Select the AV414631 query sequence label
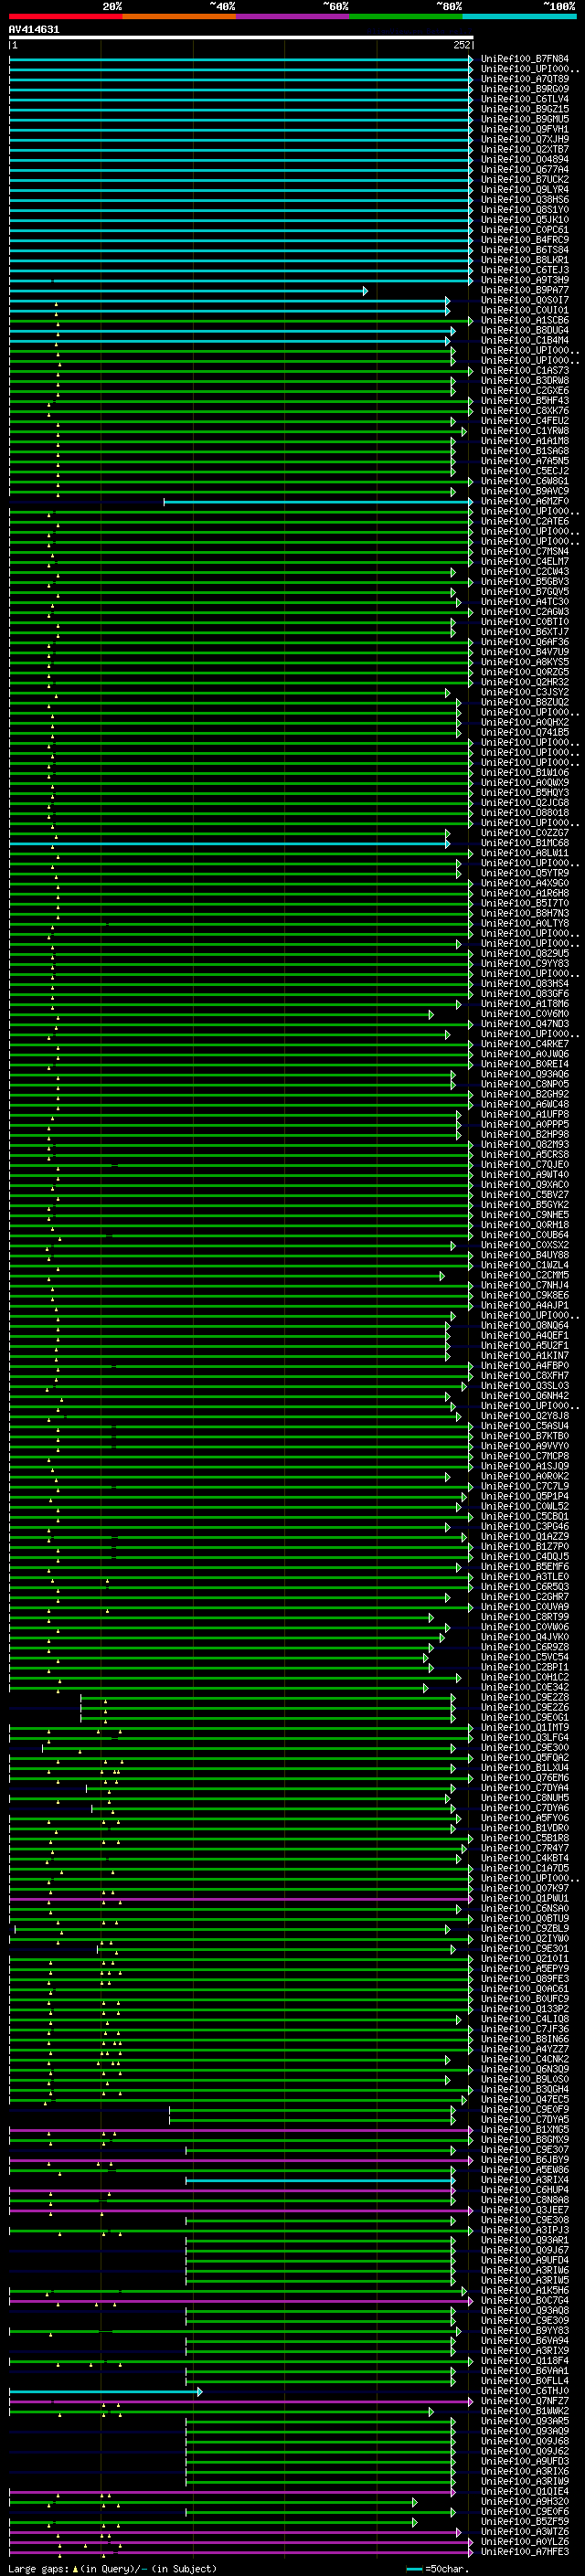This screenshot has width=585, height=2576. click(x=34, y=29)
